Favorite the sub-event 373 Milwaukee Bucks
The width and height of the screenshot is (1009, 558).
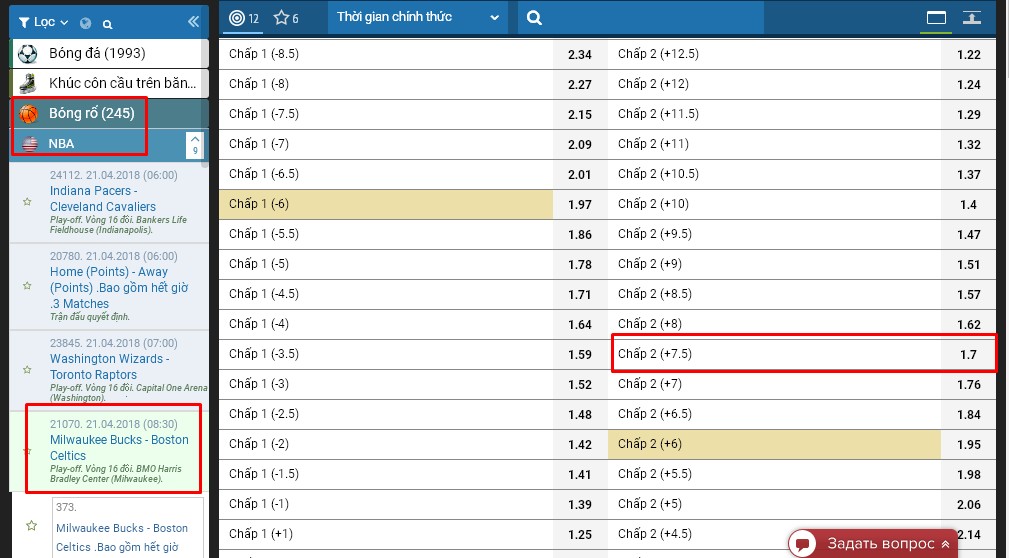(32, 526)
